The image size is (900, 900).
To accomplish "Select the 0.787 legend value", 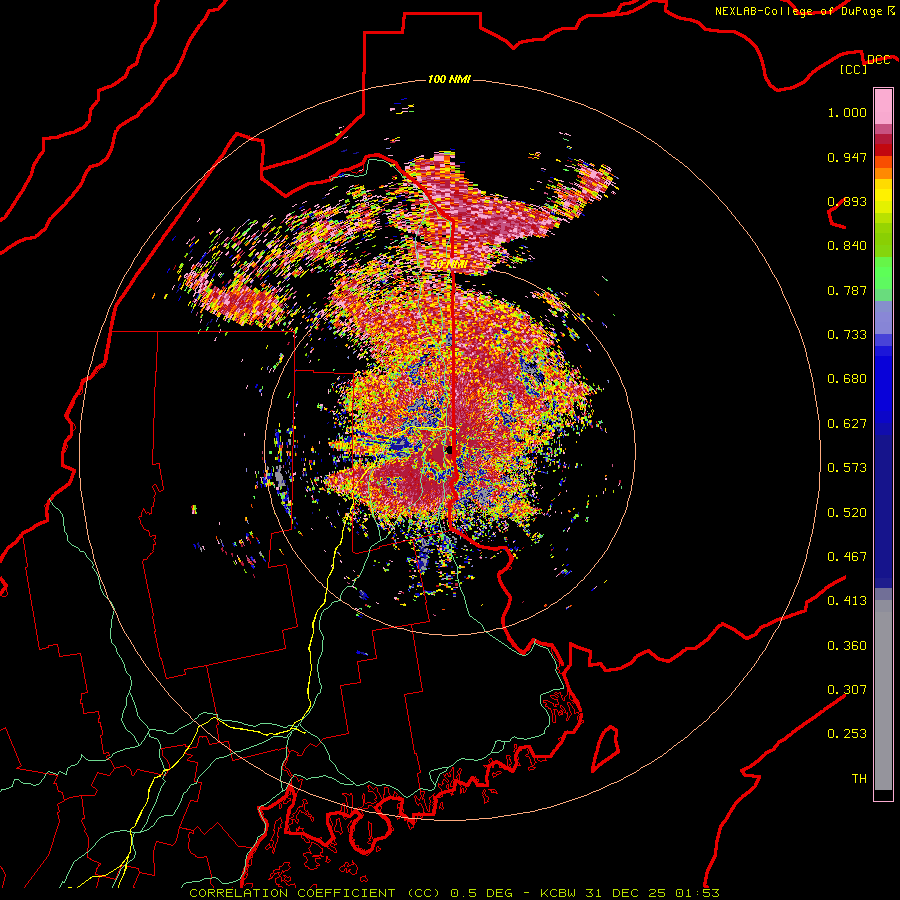I will (847, 290).
